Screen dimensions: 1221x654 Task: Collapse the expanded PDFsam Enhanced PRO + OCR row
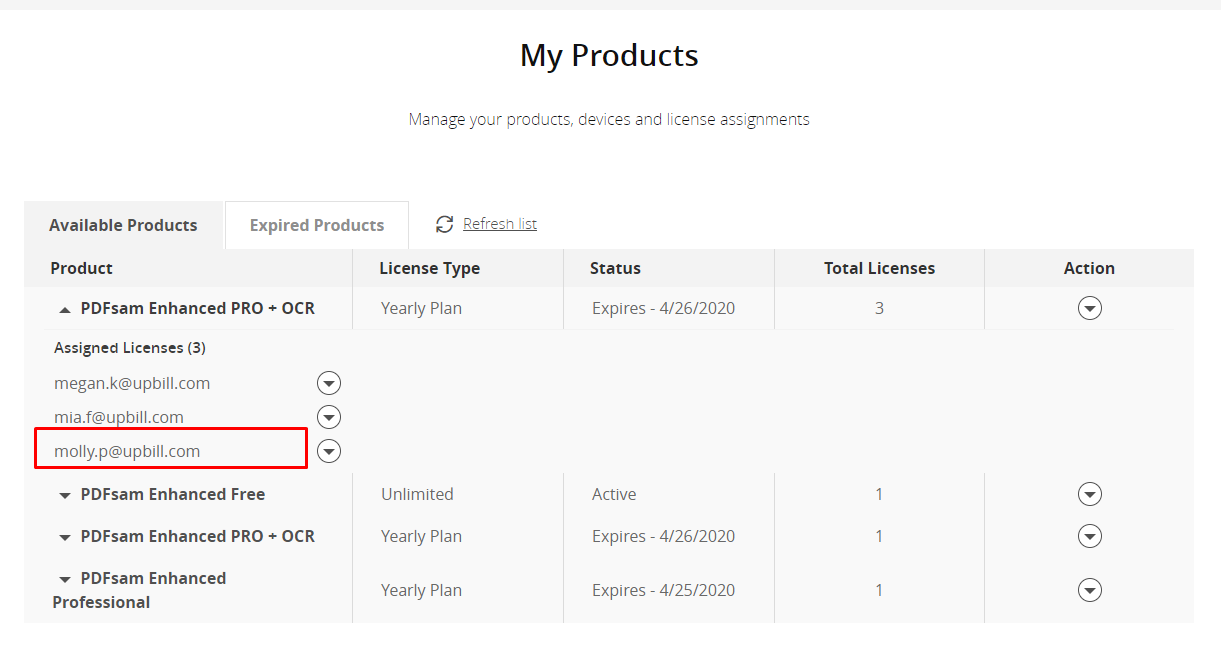(x=65, y=310)
